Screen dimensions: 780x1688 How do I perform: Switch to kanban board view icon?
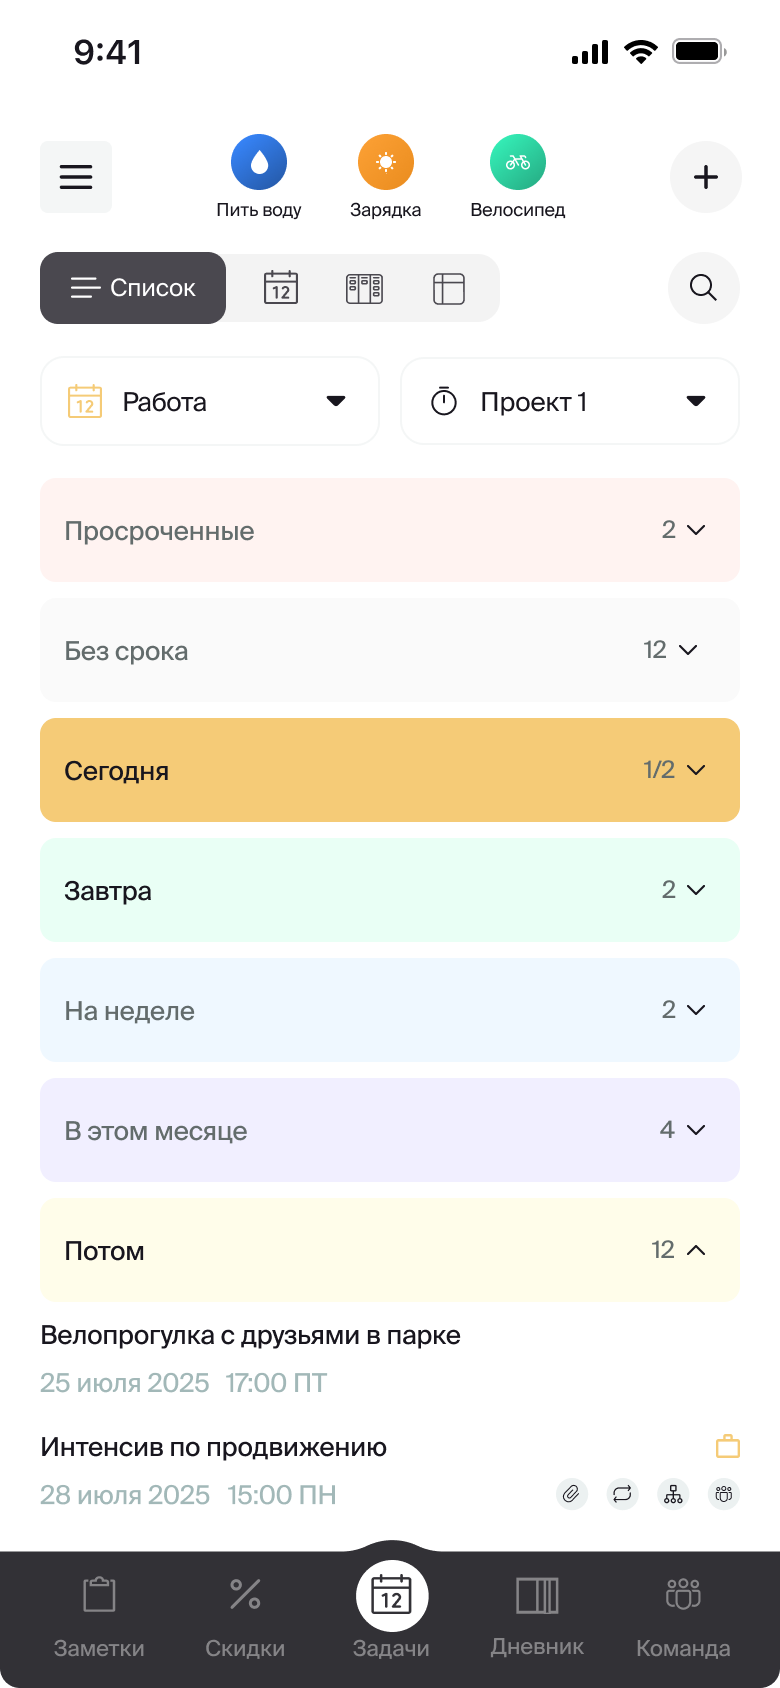coord(364,288)
